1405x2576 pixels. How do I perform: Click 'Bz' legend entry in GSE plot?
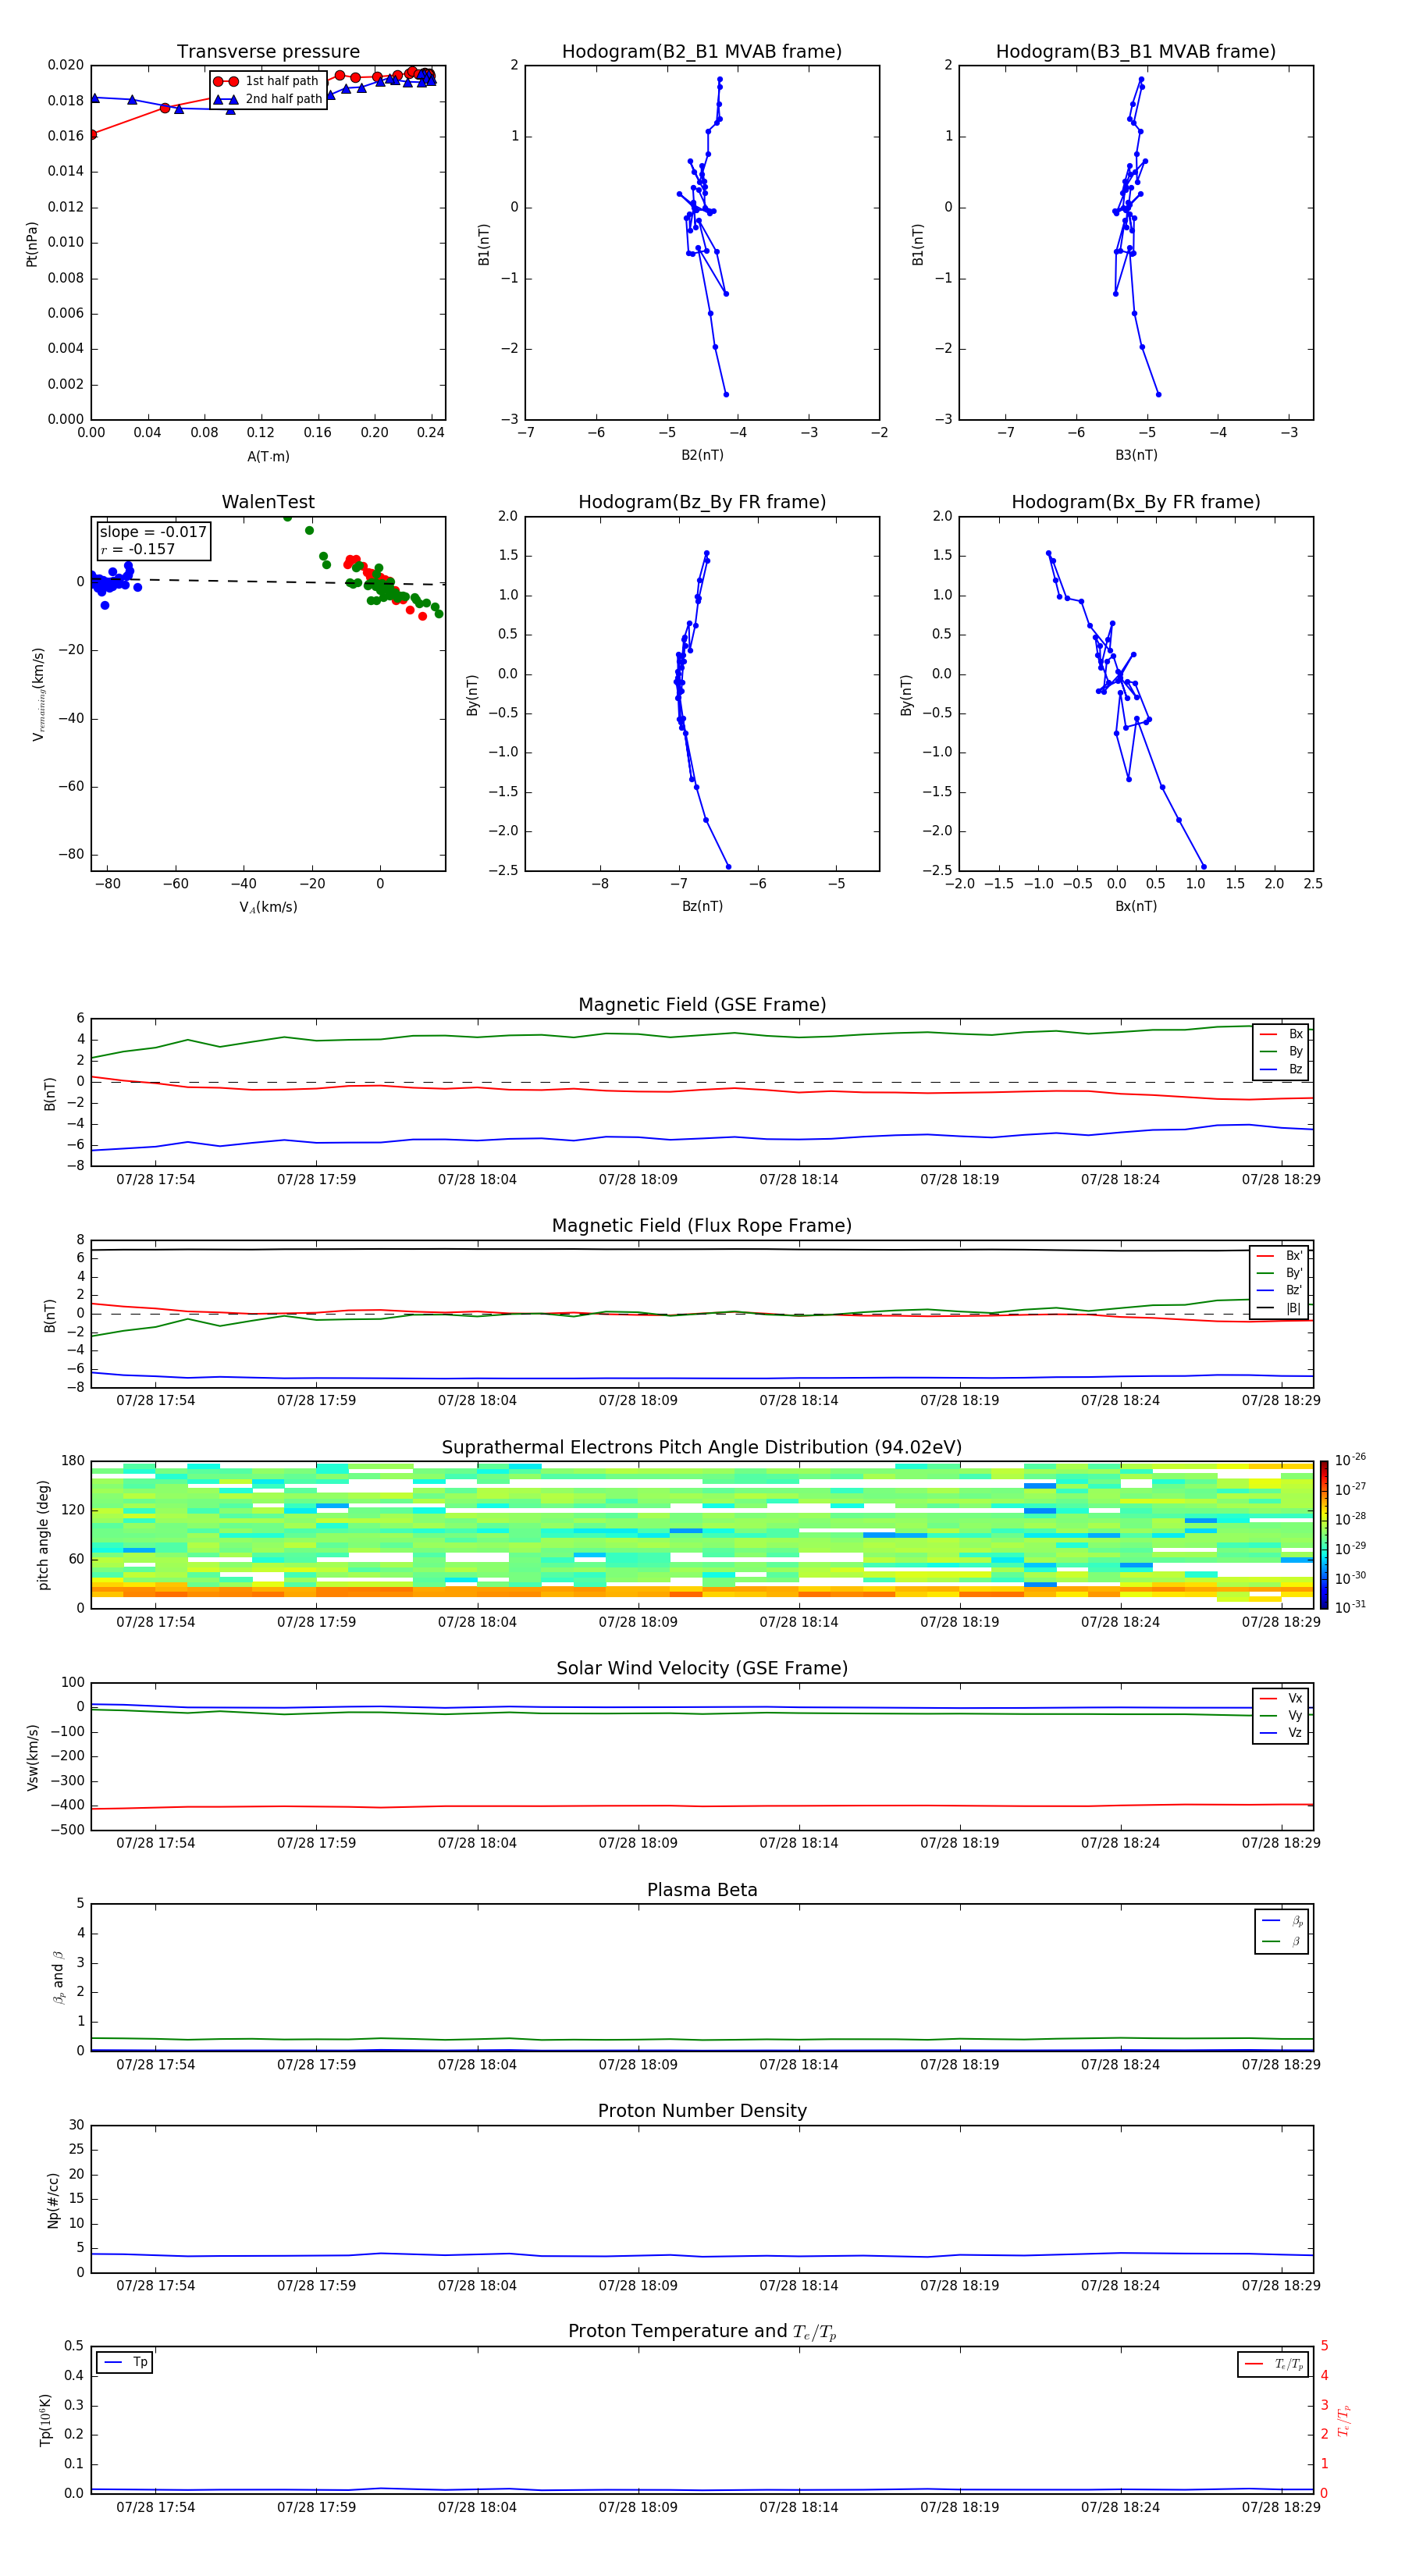pos(1282,1069)
